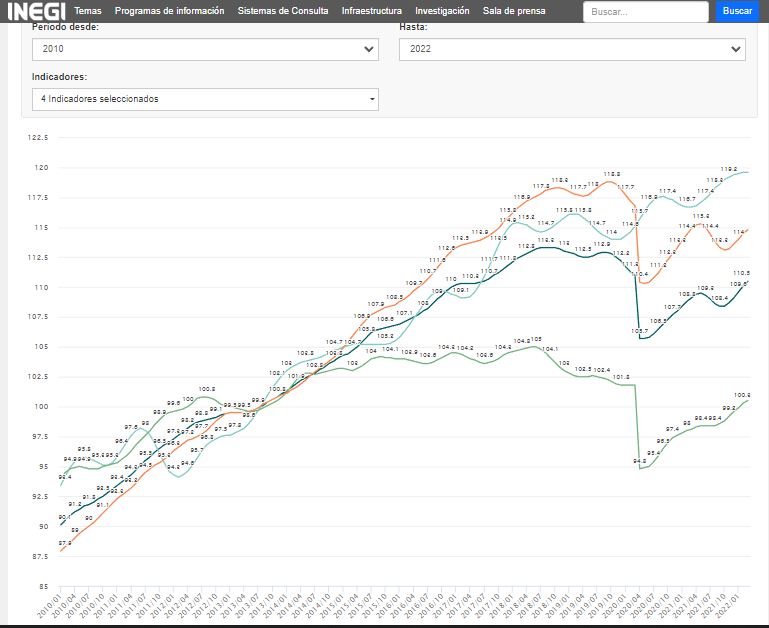Image resolution: width=769 pixels, height=628 pixels.
Task: Click the 94.8 low label on green line
Action: (640, 461)
